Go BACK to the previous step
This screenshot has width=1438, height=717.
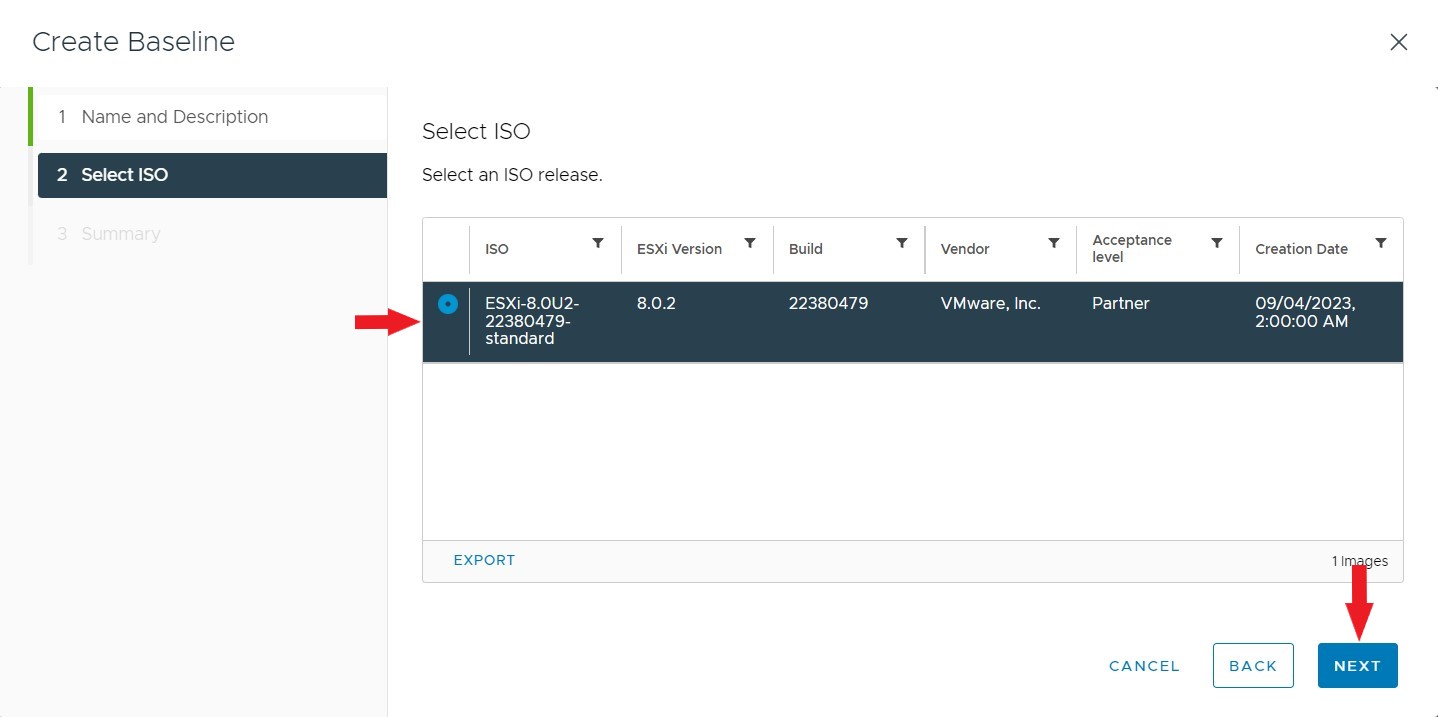[1253, 666]
